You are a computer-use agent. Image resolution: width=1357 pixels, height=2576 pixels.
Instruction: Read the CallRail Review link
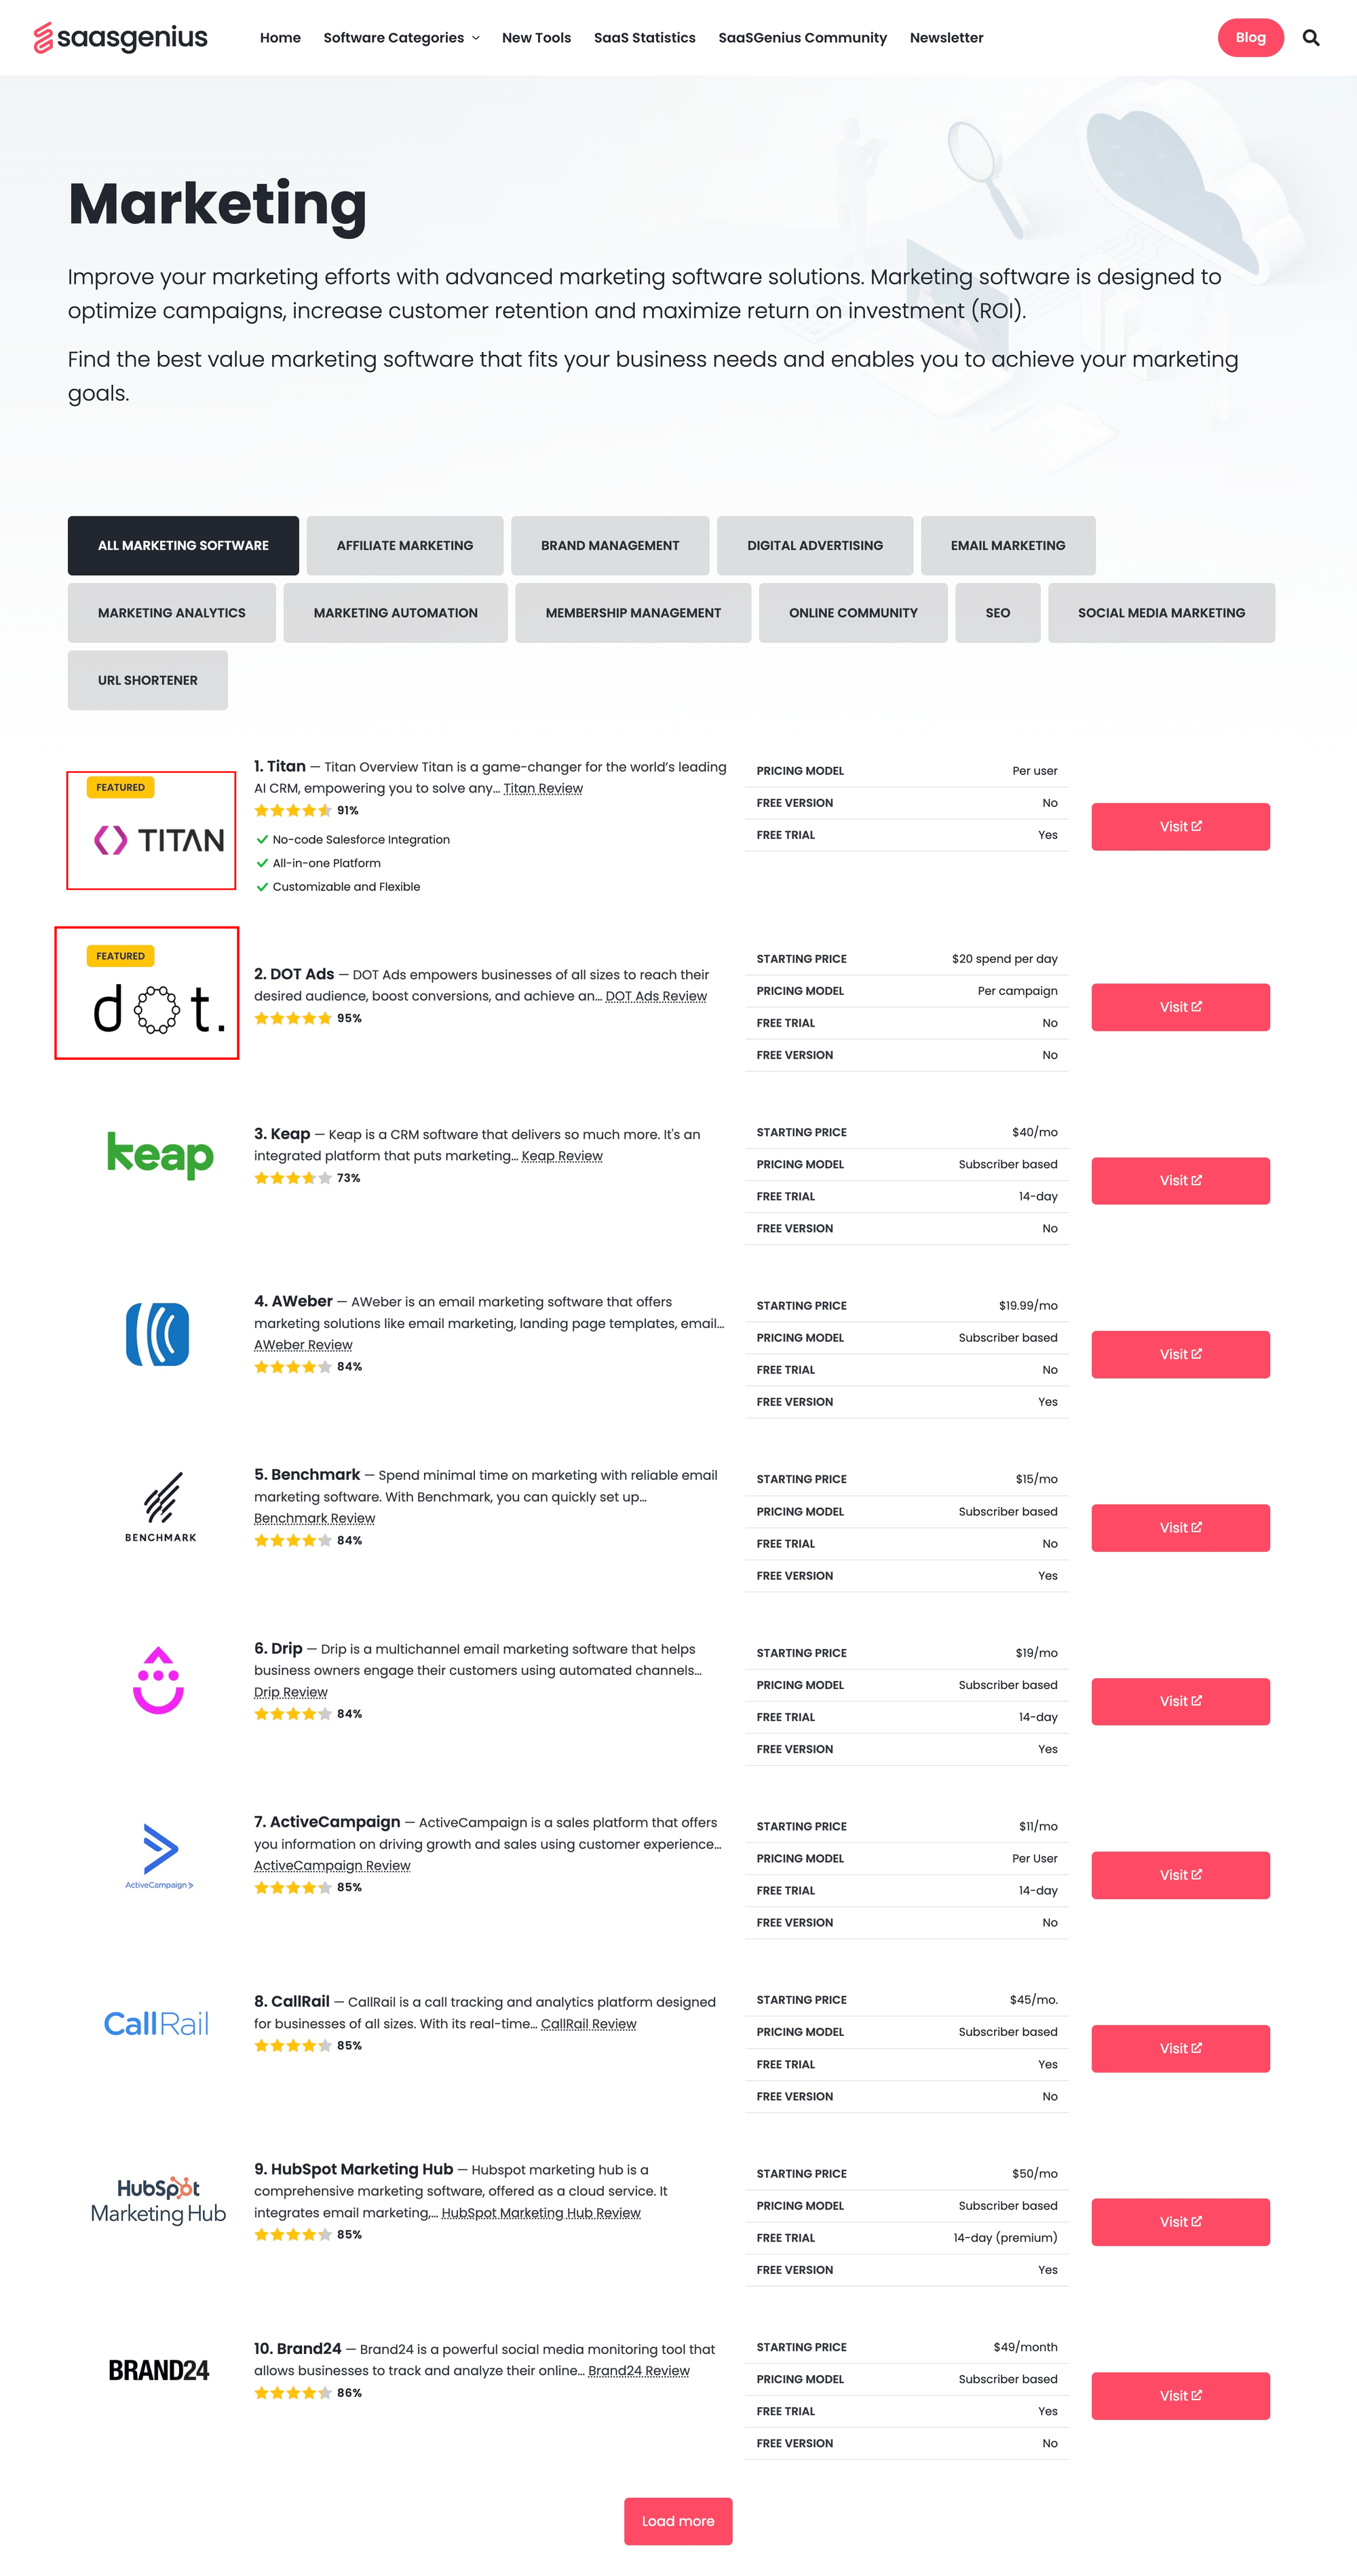(588, 2023)
